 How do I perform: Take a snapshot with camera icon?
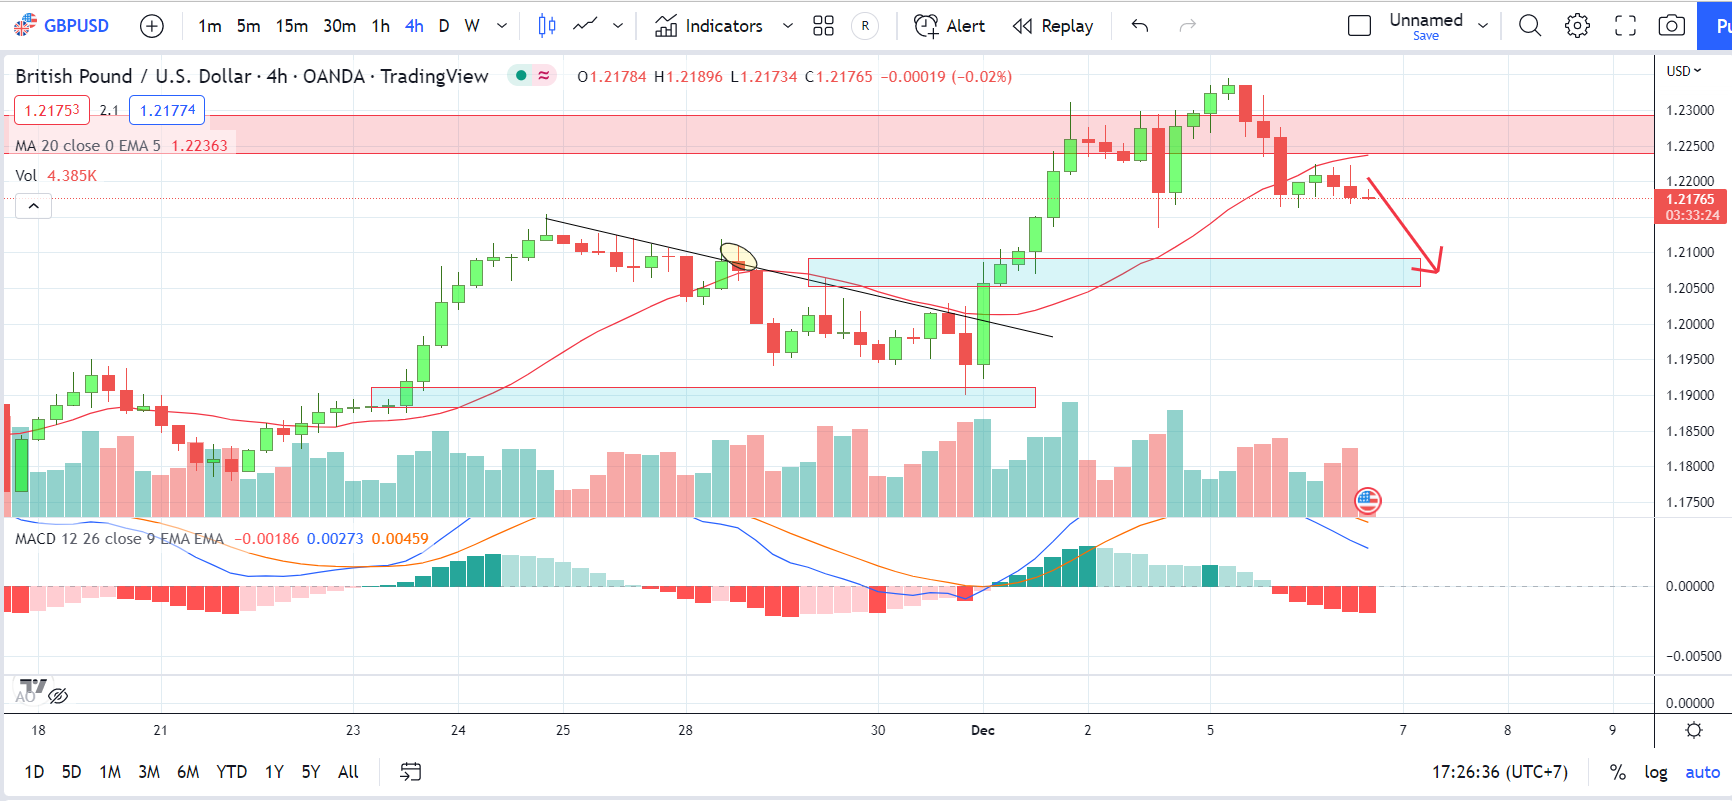(x=1672, y=26)
